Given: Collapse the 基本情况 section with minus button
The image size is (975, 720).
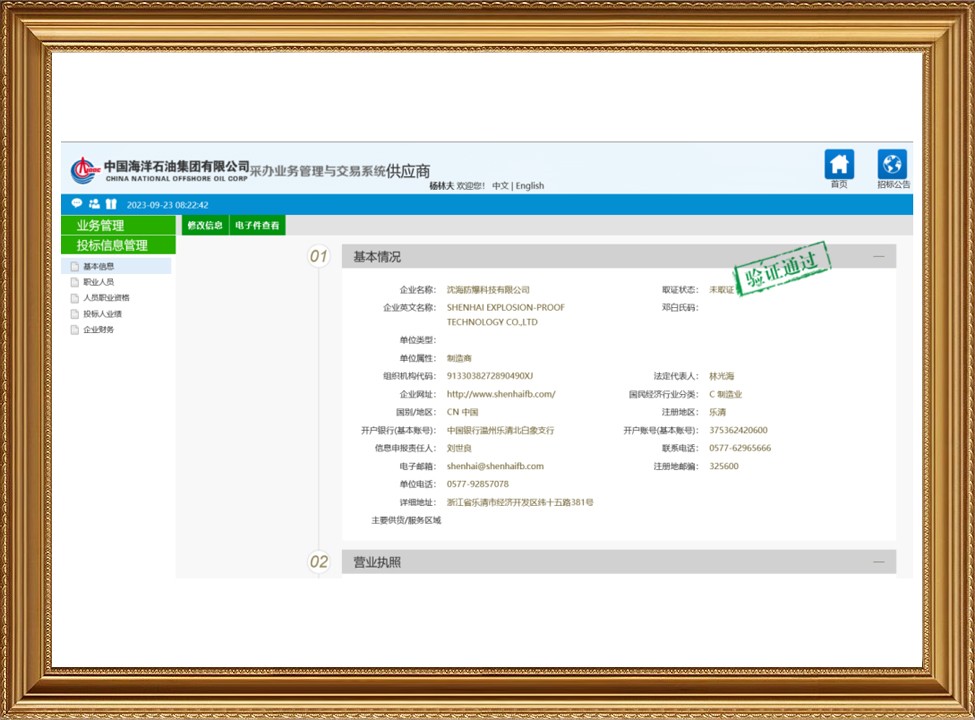Looking at the screenshot, I should coord(878,257).
